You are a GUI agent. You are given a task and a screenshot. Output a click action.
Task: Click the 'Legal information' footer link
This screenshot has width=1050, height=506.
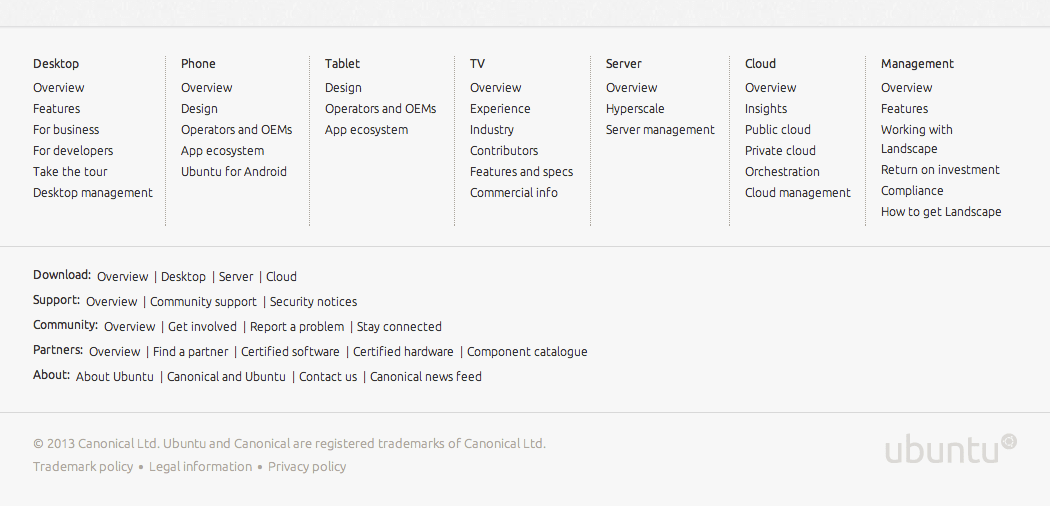(x=201, y=467)
